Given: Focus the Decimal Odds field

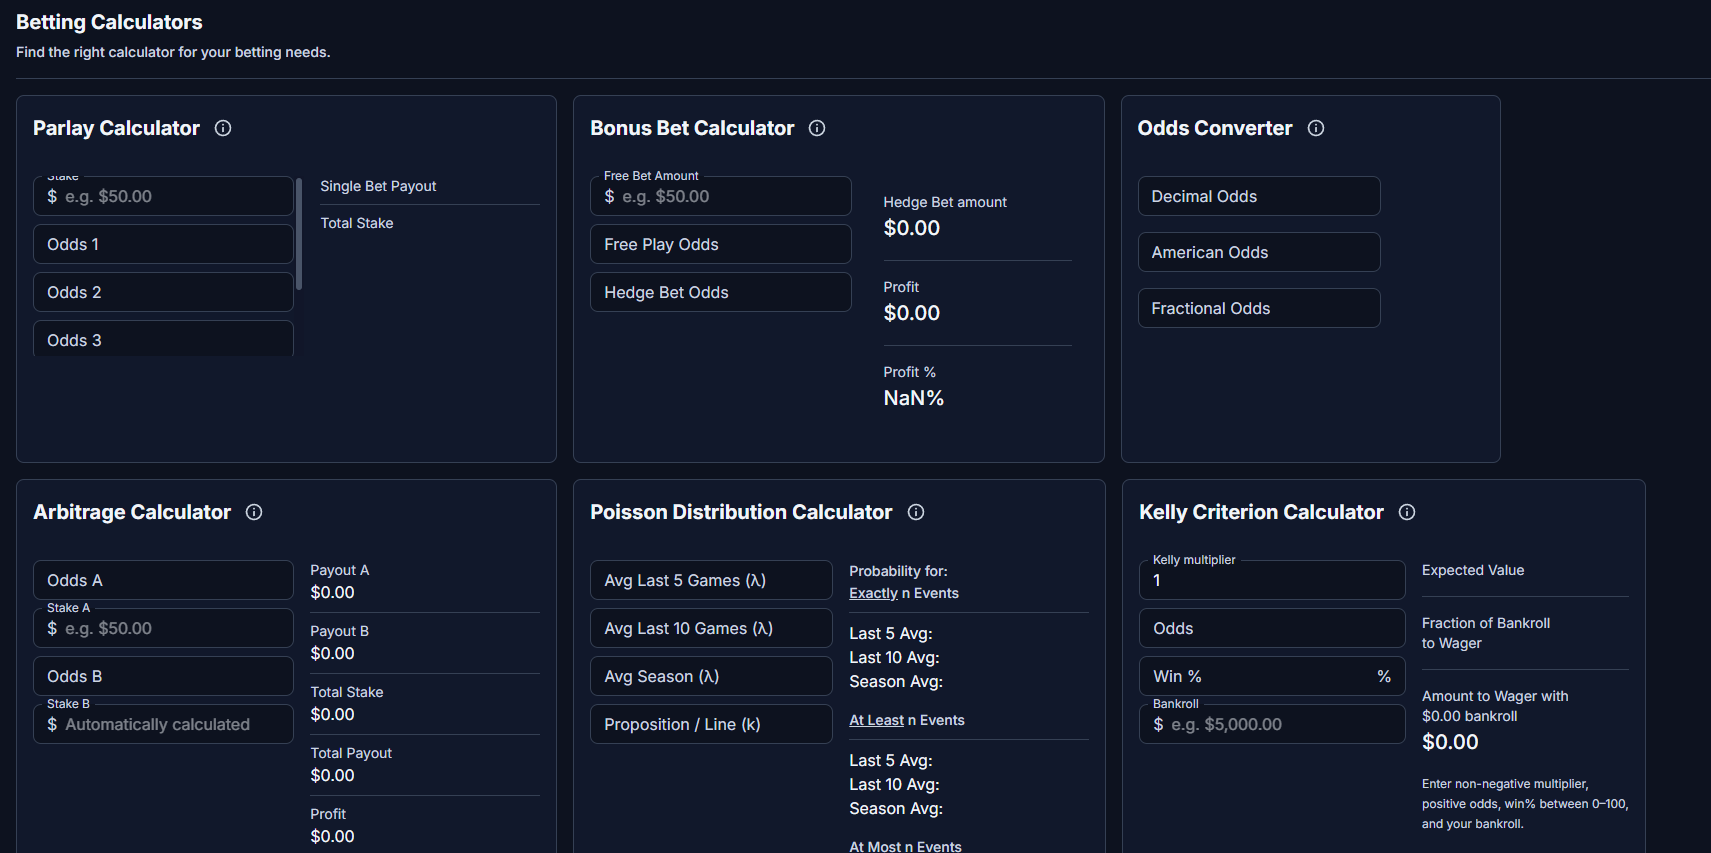Looking at the screenshot, I should [1259, 196].
